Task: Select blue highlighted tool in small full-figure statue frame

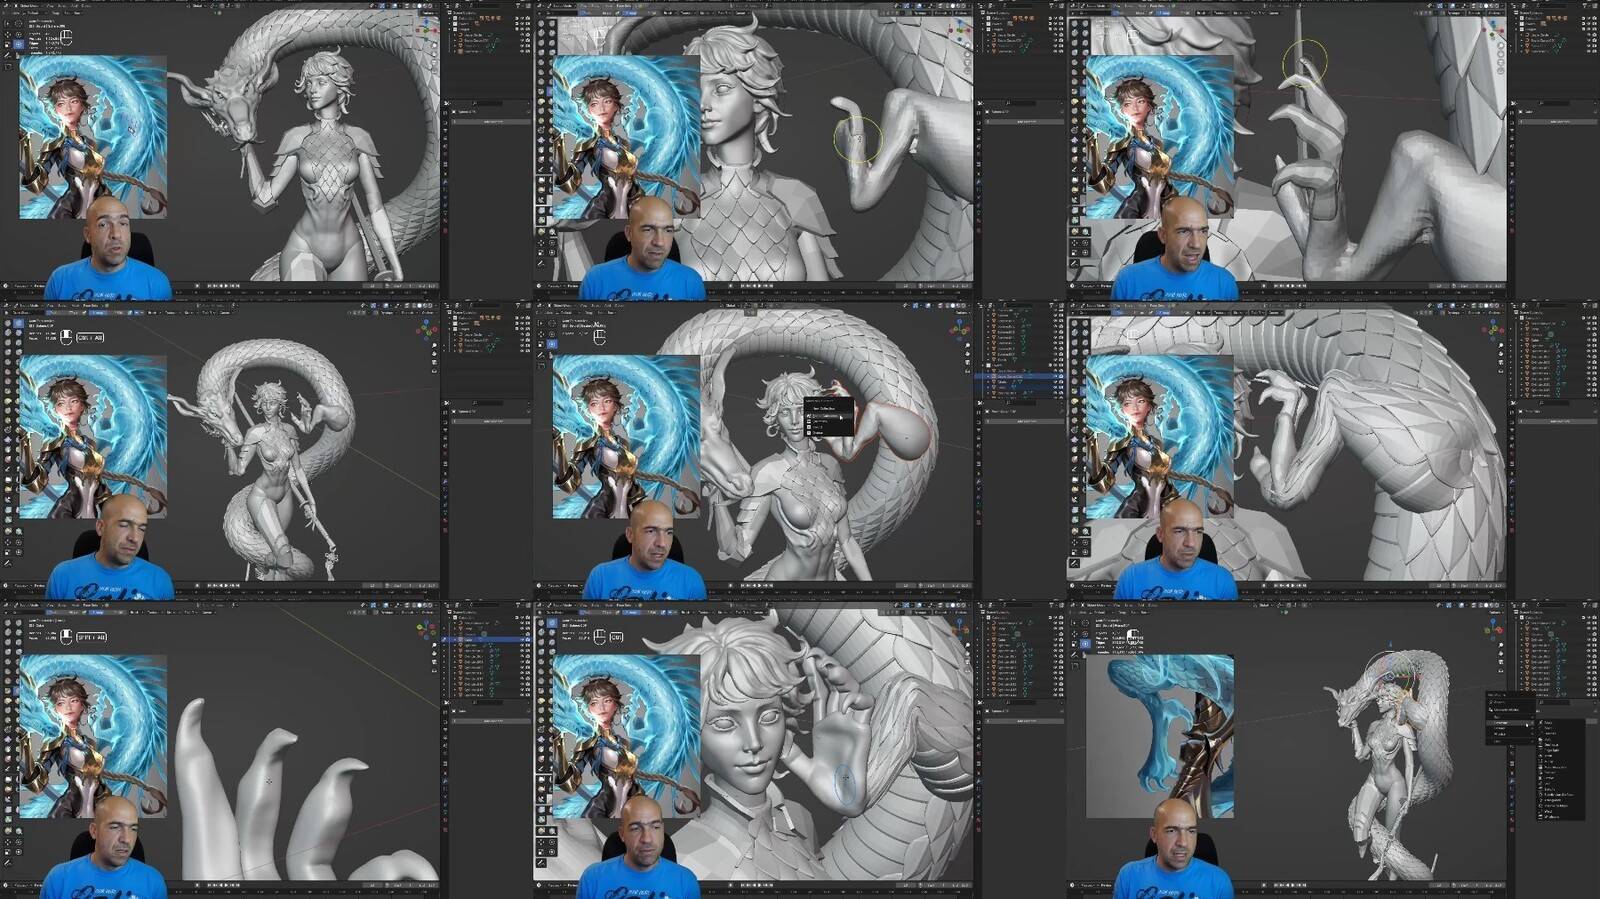Action: (19, 324)
